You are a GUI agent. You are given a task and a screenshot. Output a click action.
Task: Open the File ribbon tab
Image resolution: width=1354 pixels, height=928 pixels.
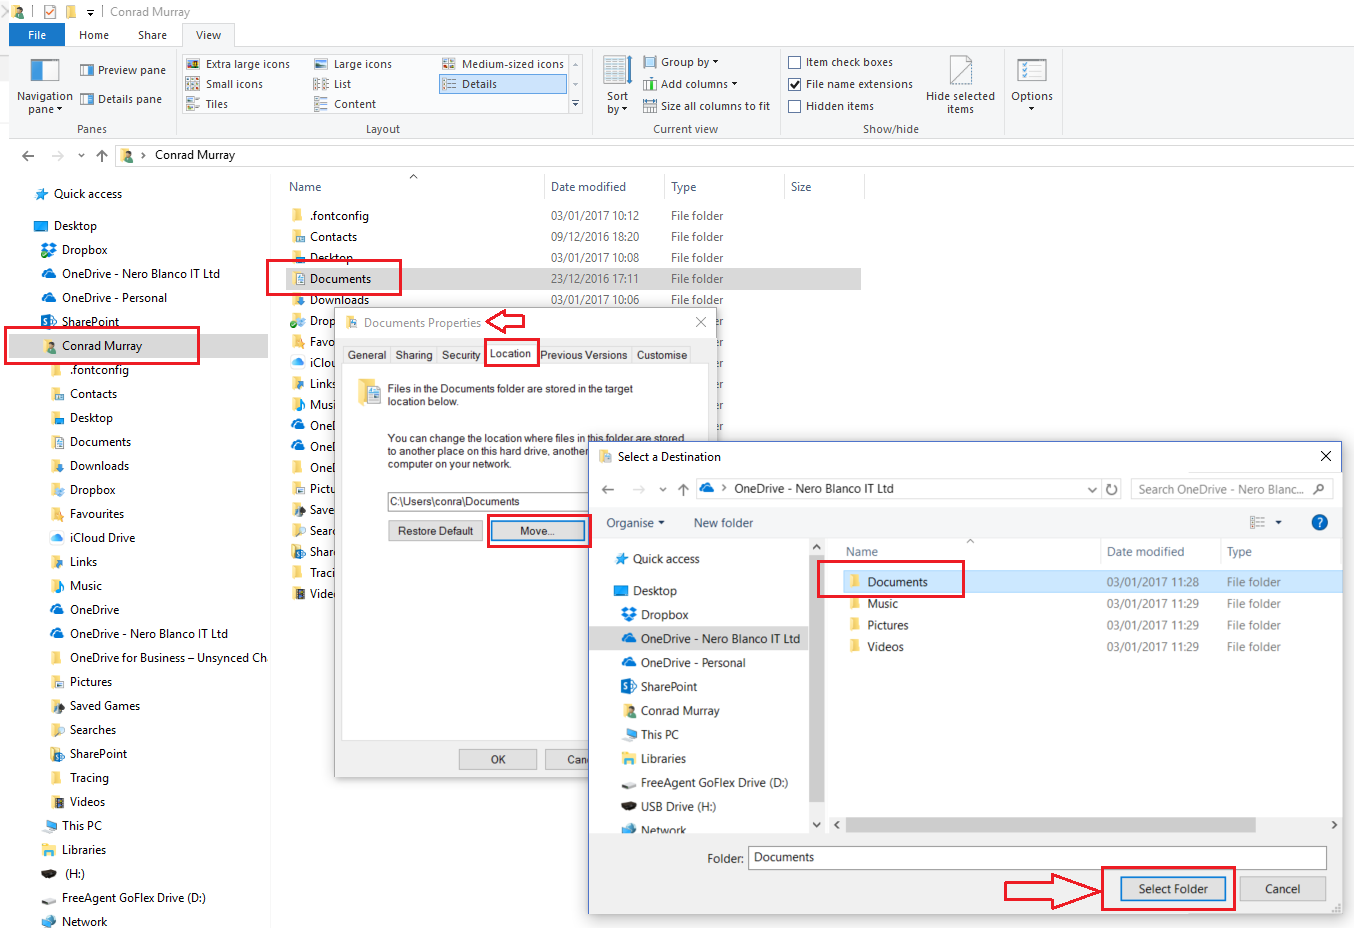click(x=37, y=35)
